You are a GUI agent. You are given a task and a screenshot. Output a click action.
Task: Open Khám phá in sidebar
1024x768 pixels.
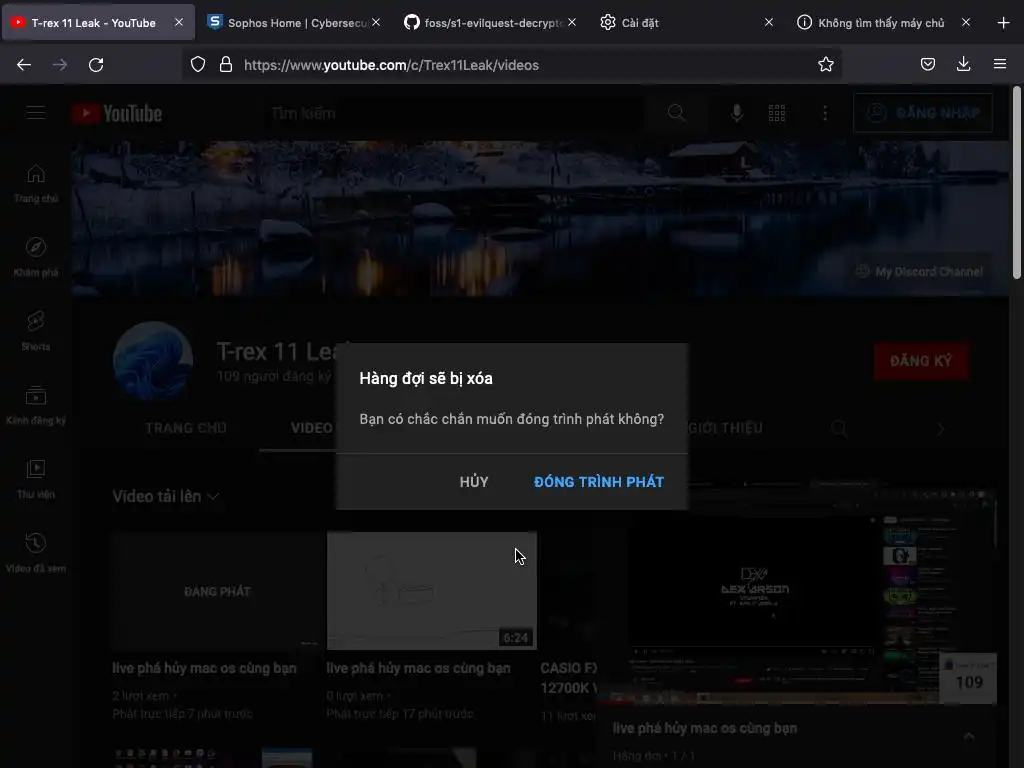[x=36, y=257]
